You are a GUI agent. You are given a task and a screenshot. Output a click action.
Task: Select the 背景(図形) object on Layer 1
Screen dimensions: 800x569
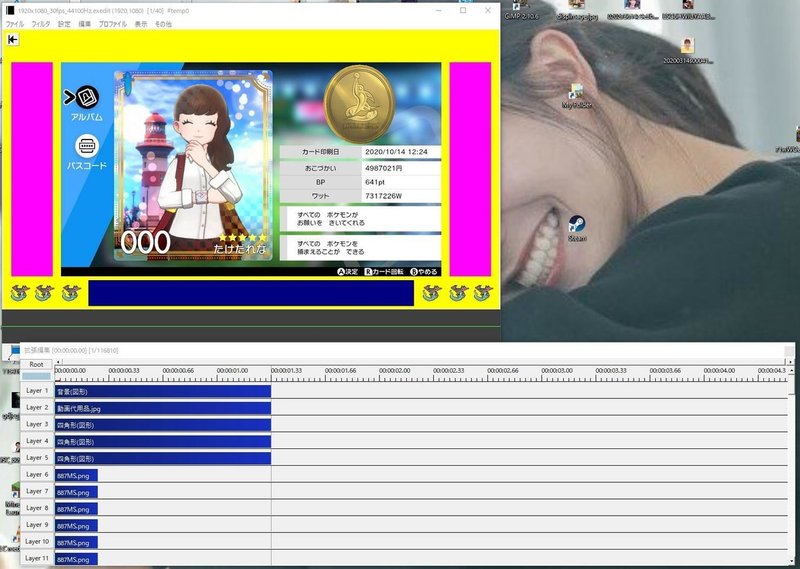(163, 391)
